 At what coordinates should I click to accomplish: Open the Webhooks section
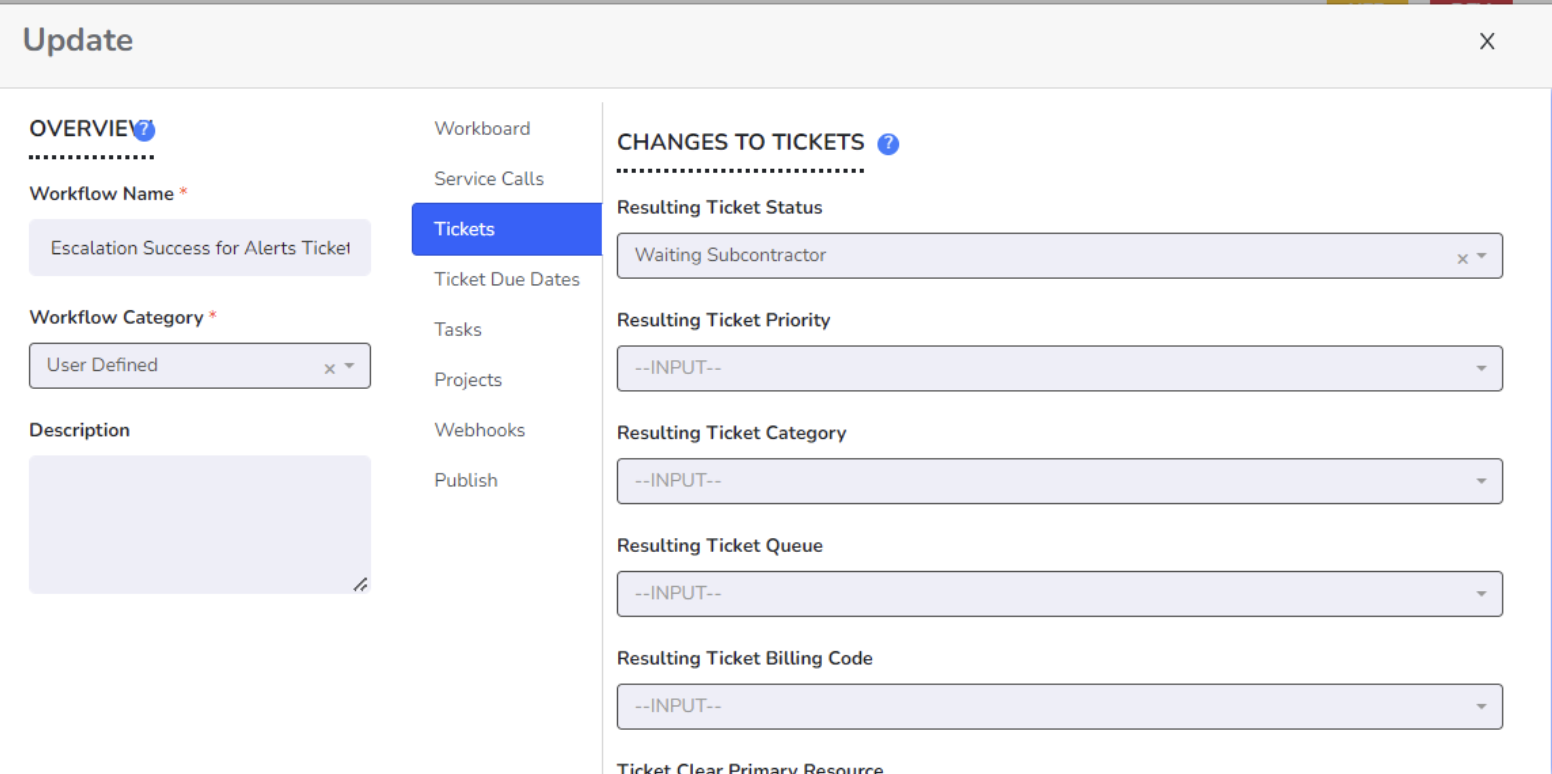point(480,430)
